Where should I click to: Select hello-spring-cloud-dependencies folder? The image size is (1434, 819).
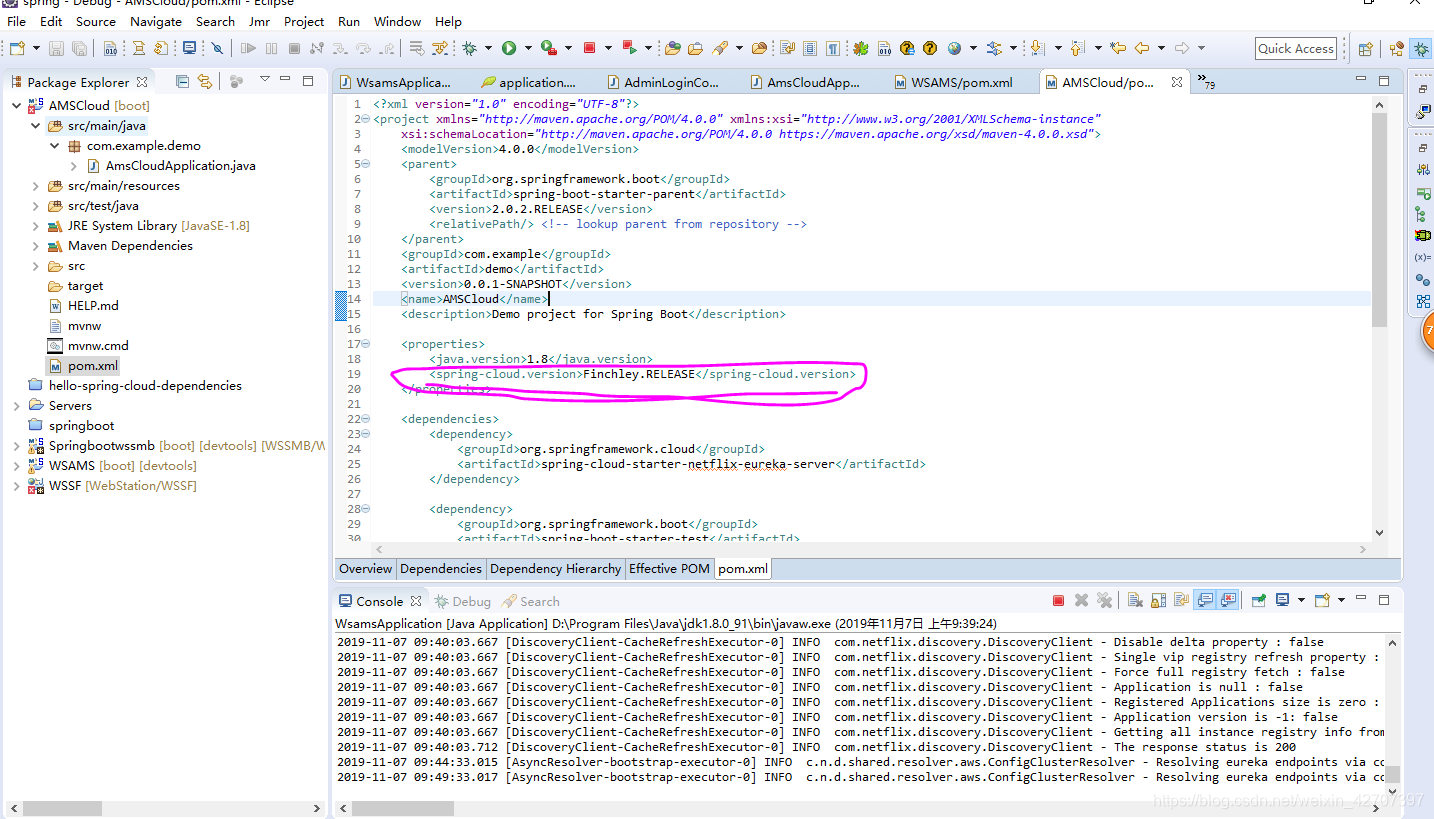(x=145, y=386)
